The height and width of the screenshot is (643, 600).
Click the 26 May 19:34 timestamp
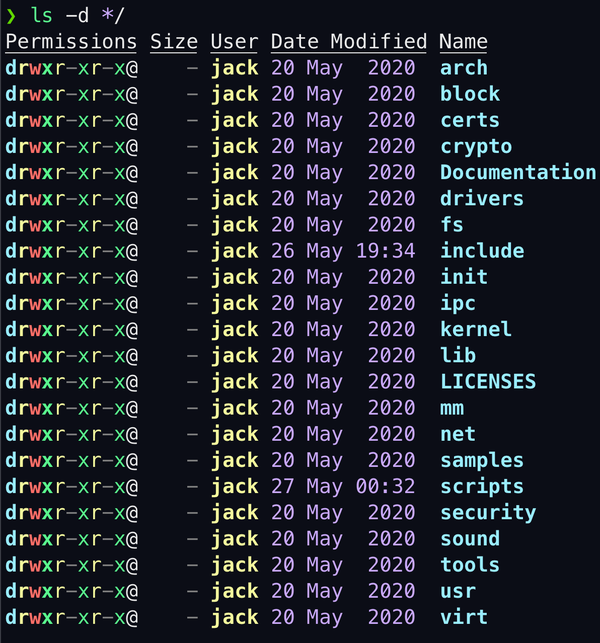tap(342, 250)
